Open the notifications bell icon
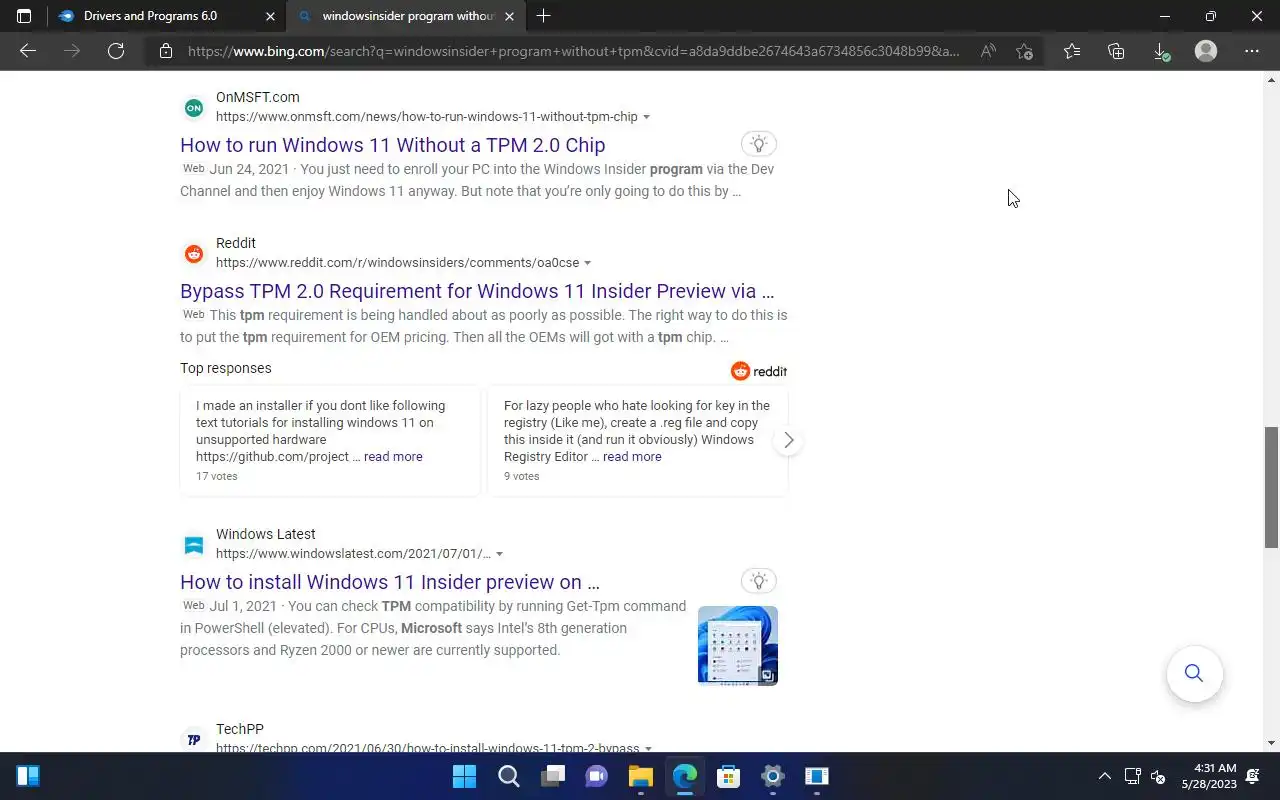The height and width of the screenshot is (800, 1280). tap(1253, 776)
